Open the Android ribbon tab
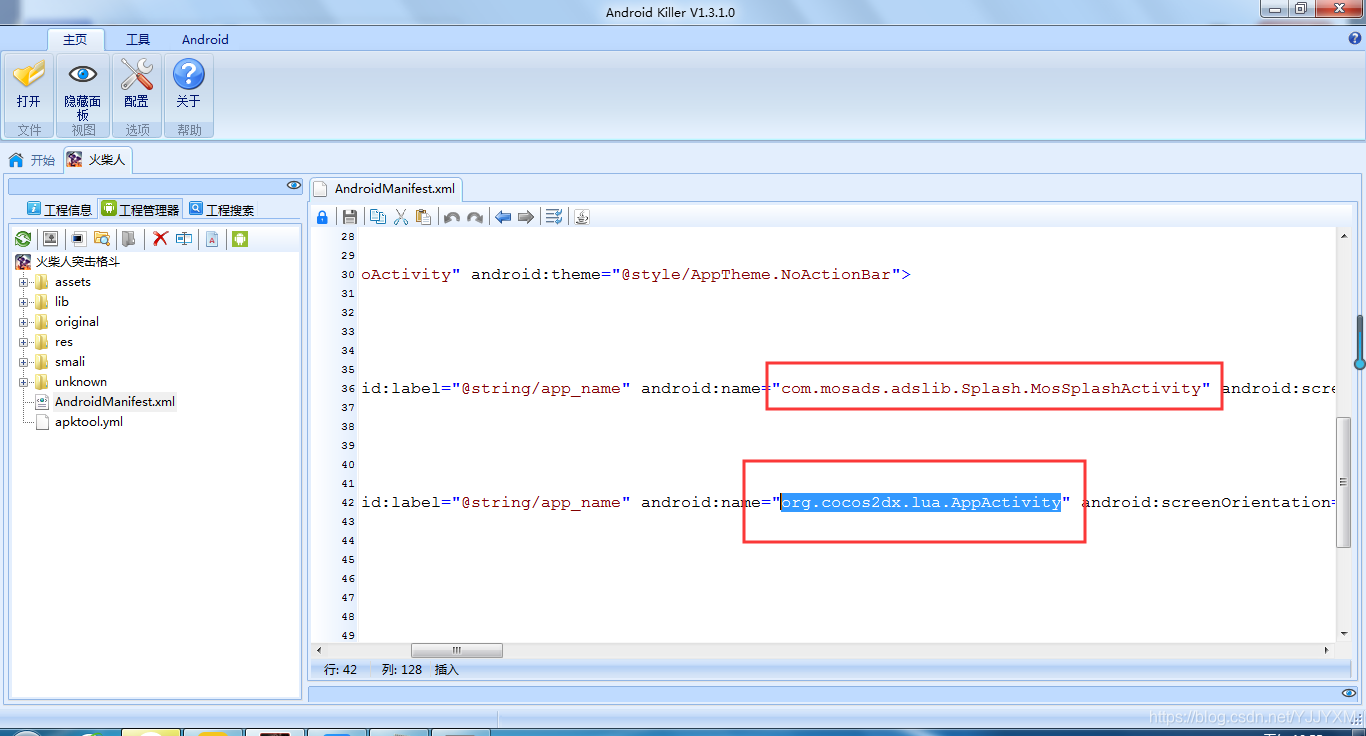 [205, 40]
